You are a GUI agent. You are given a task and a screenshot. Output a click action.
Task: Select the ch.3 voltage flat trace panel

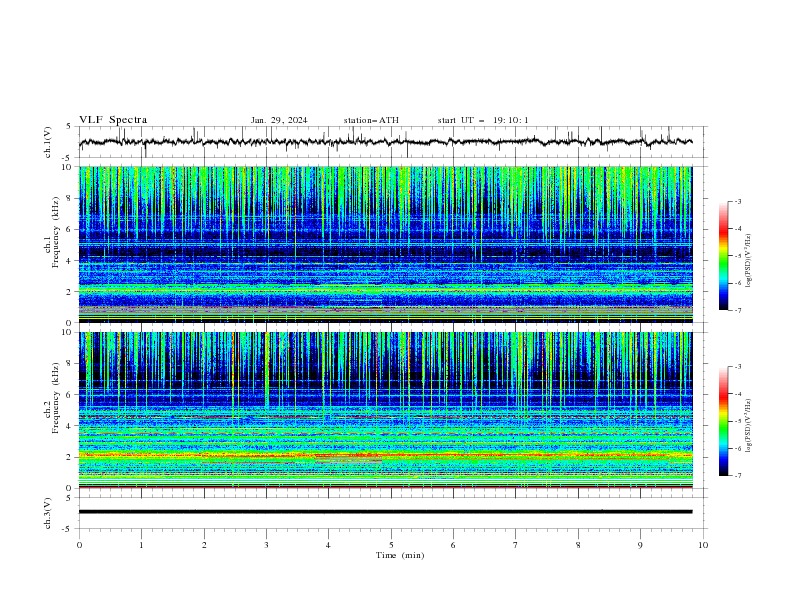coord(392,513)
